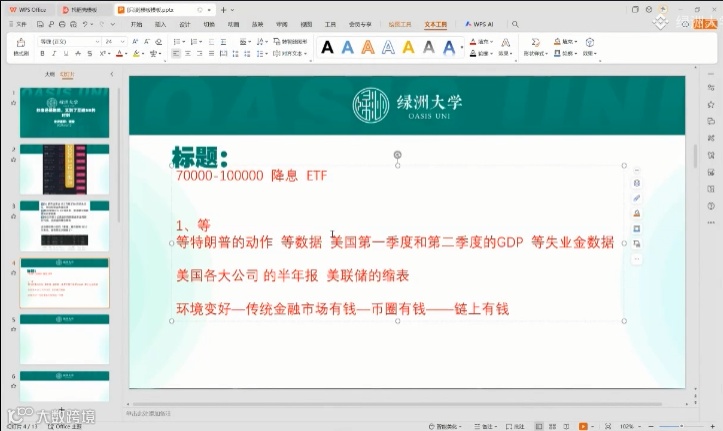723x431 pixels.
Task: Select blue reflection text preset A
Action: [449, 47]
